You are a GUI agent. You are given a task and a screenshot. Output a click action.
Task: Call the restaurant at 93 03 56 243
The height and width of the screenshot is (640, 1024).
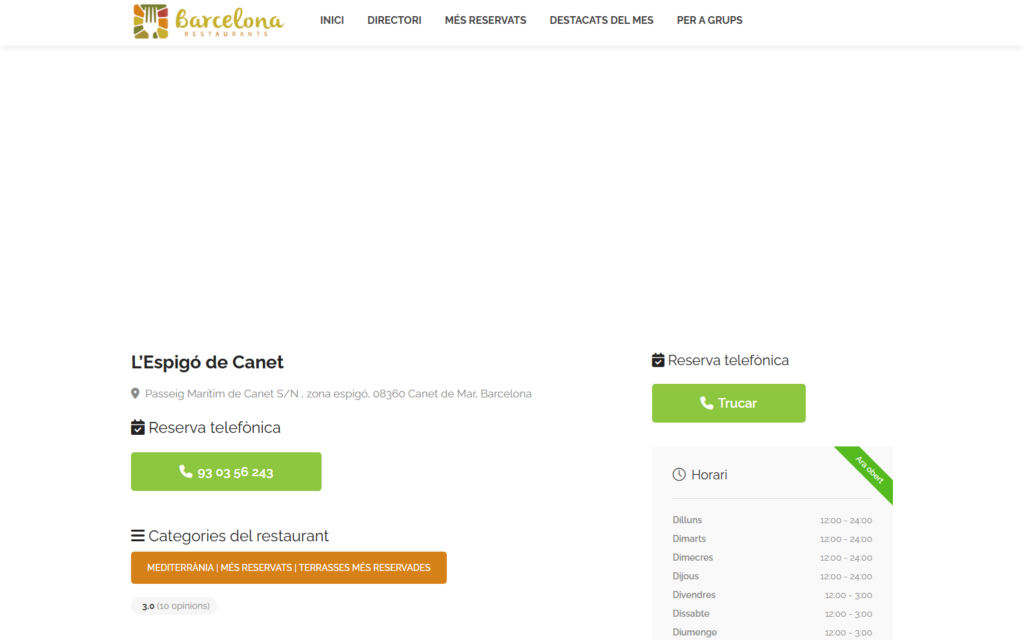click(x=226, y=472)
